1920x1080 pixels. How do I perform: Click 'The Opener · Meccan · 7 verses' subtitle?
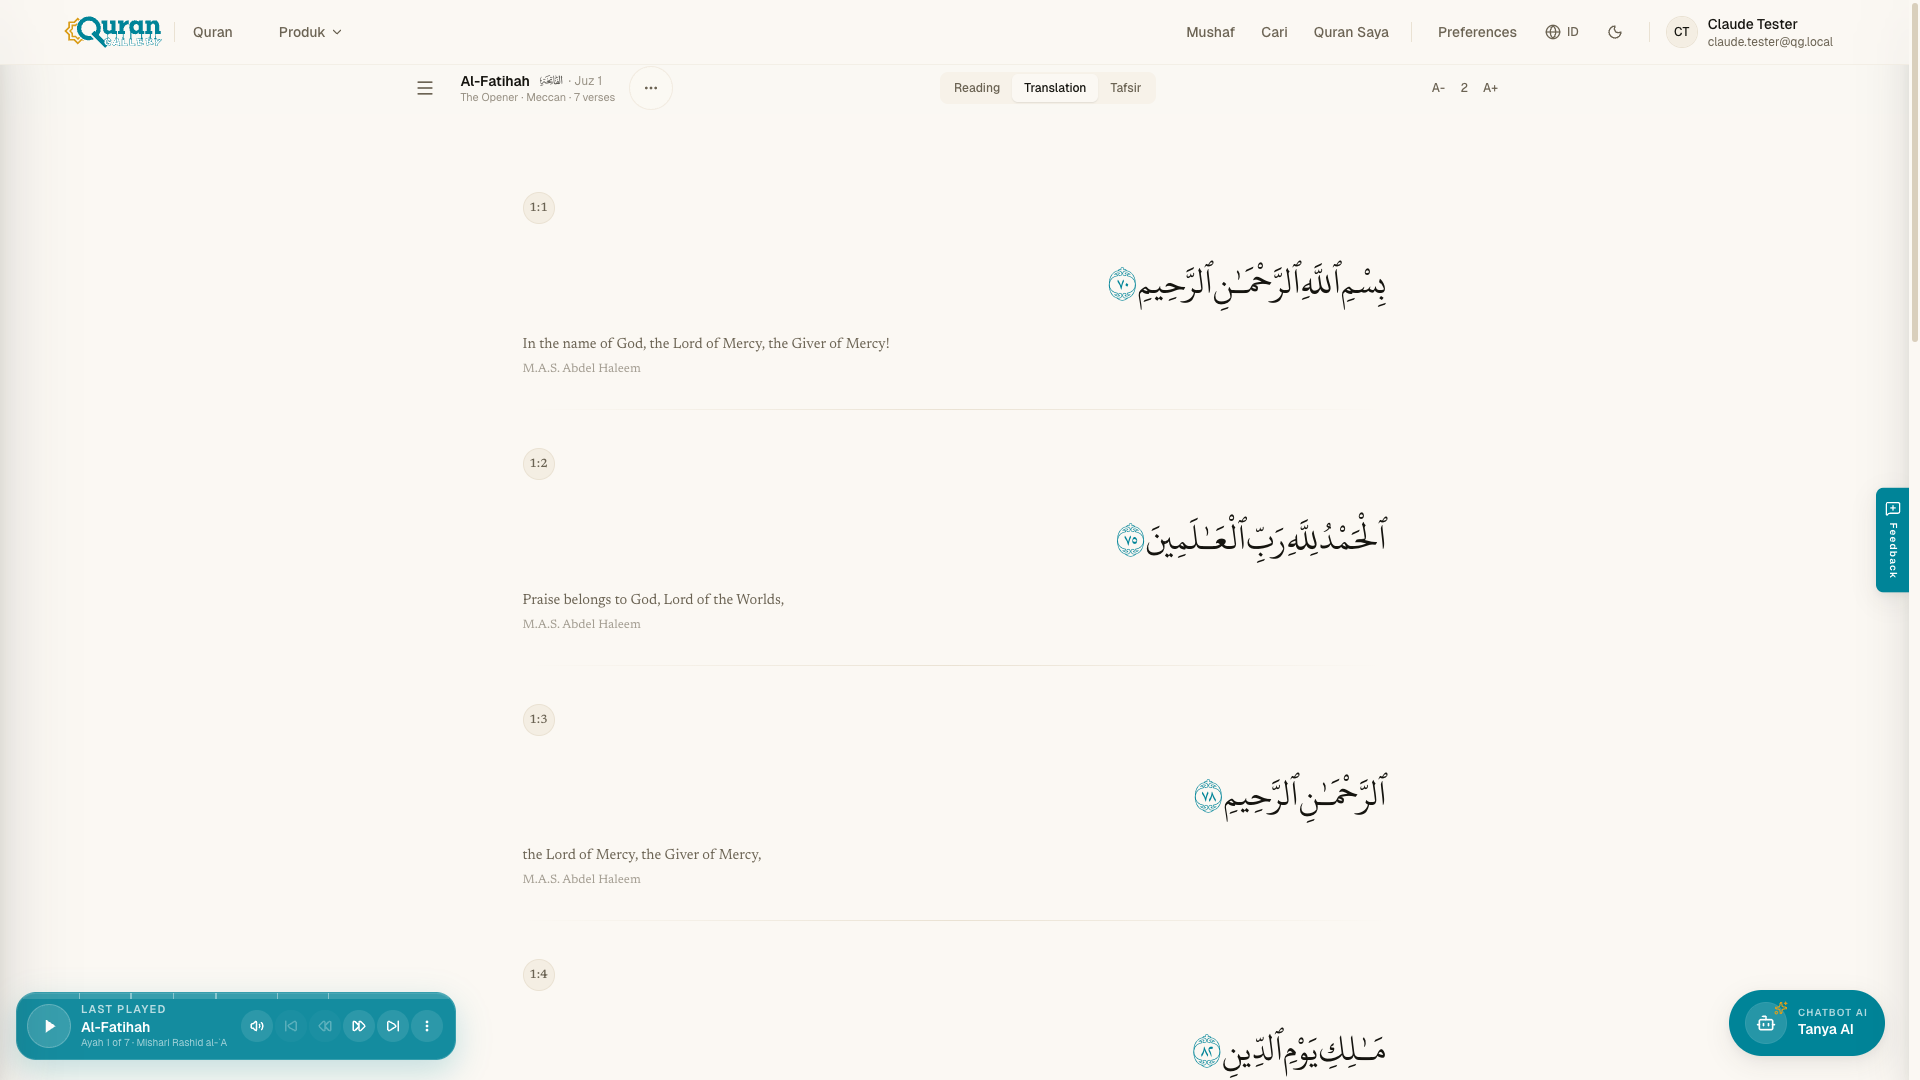pos(537,98)
